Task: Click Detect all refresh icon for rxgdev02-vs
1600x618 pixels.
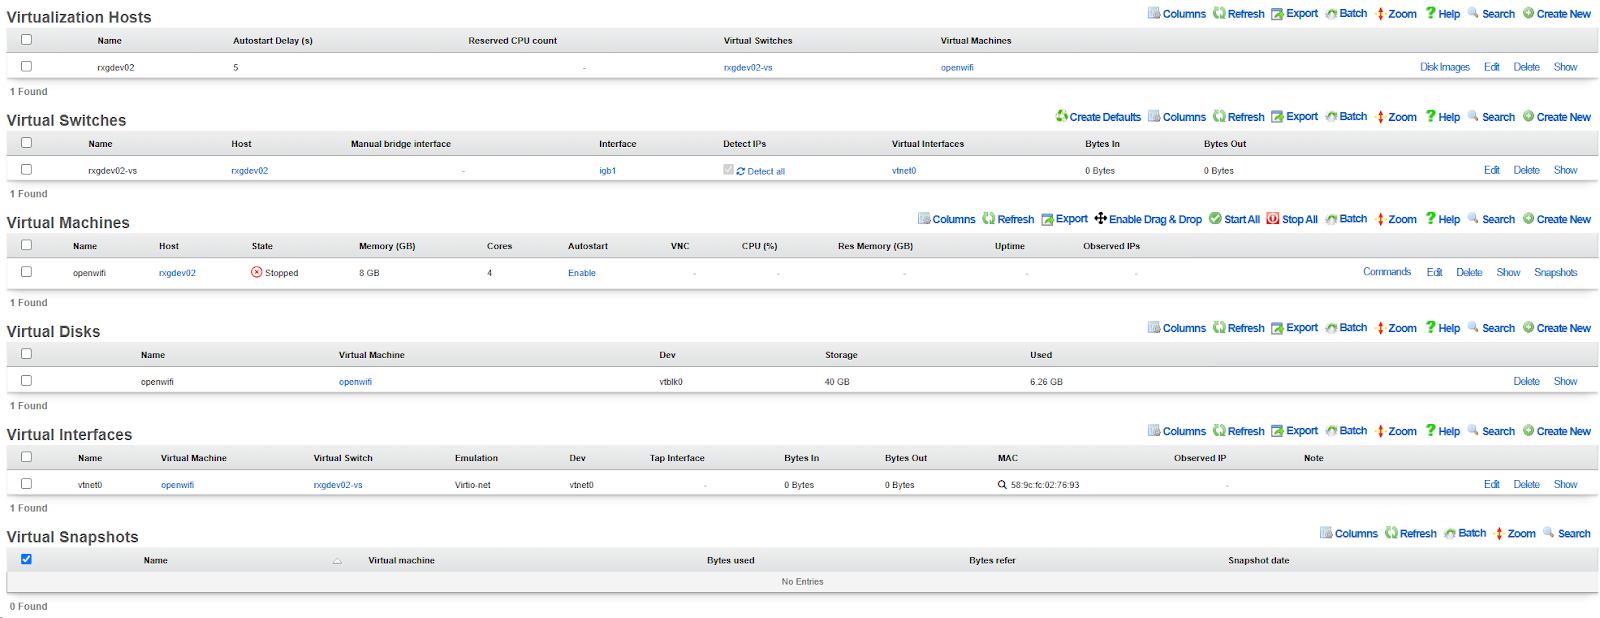Action: (x=741, y=171)
